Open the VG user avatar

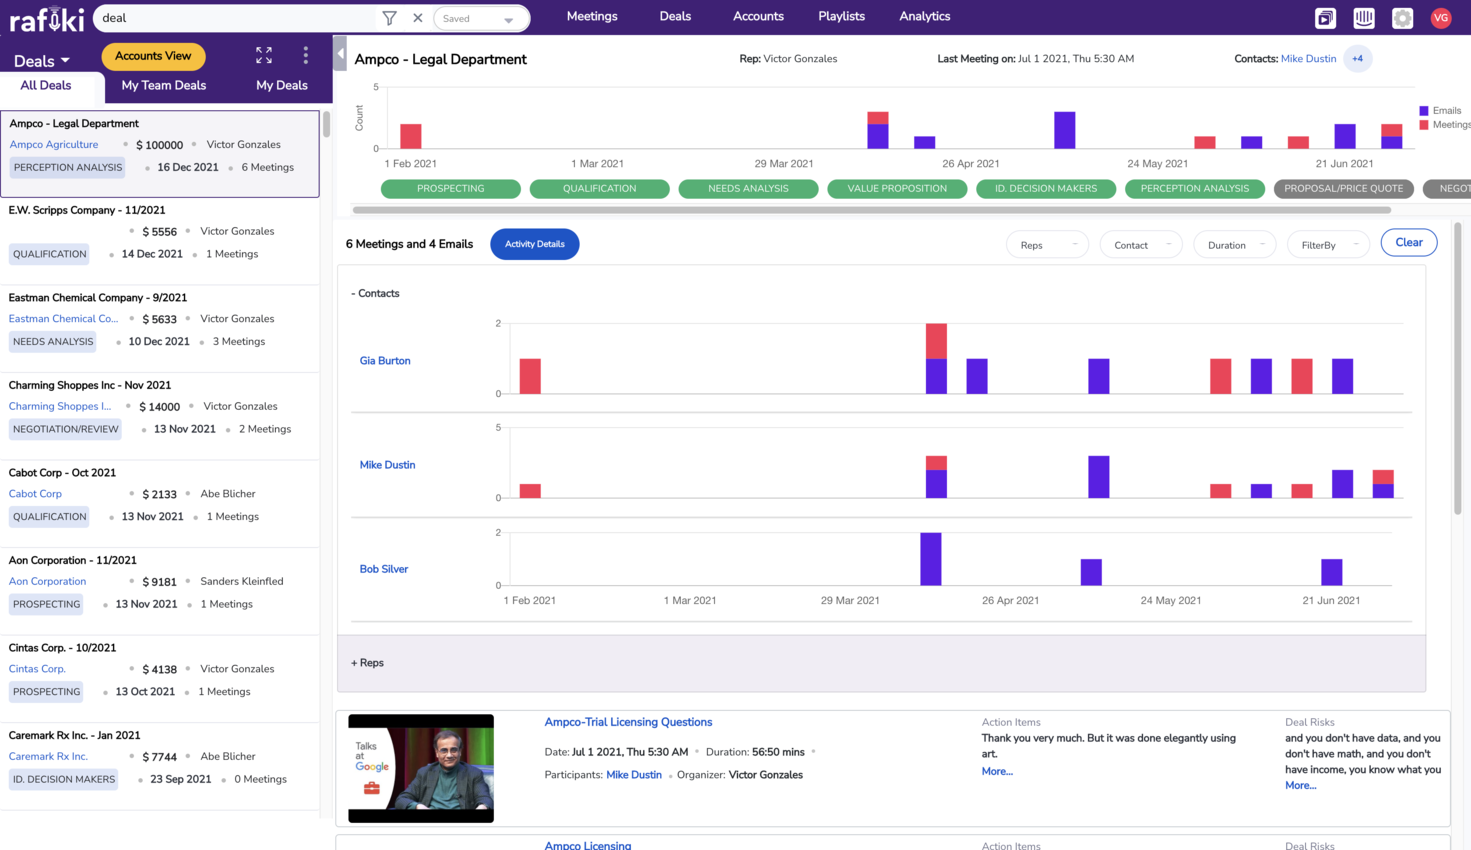pos(1441,18)
